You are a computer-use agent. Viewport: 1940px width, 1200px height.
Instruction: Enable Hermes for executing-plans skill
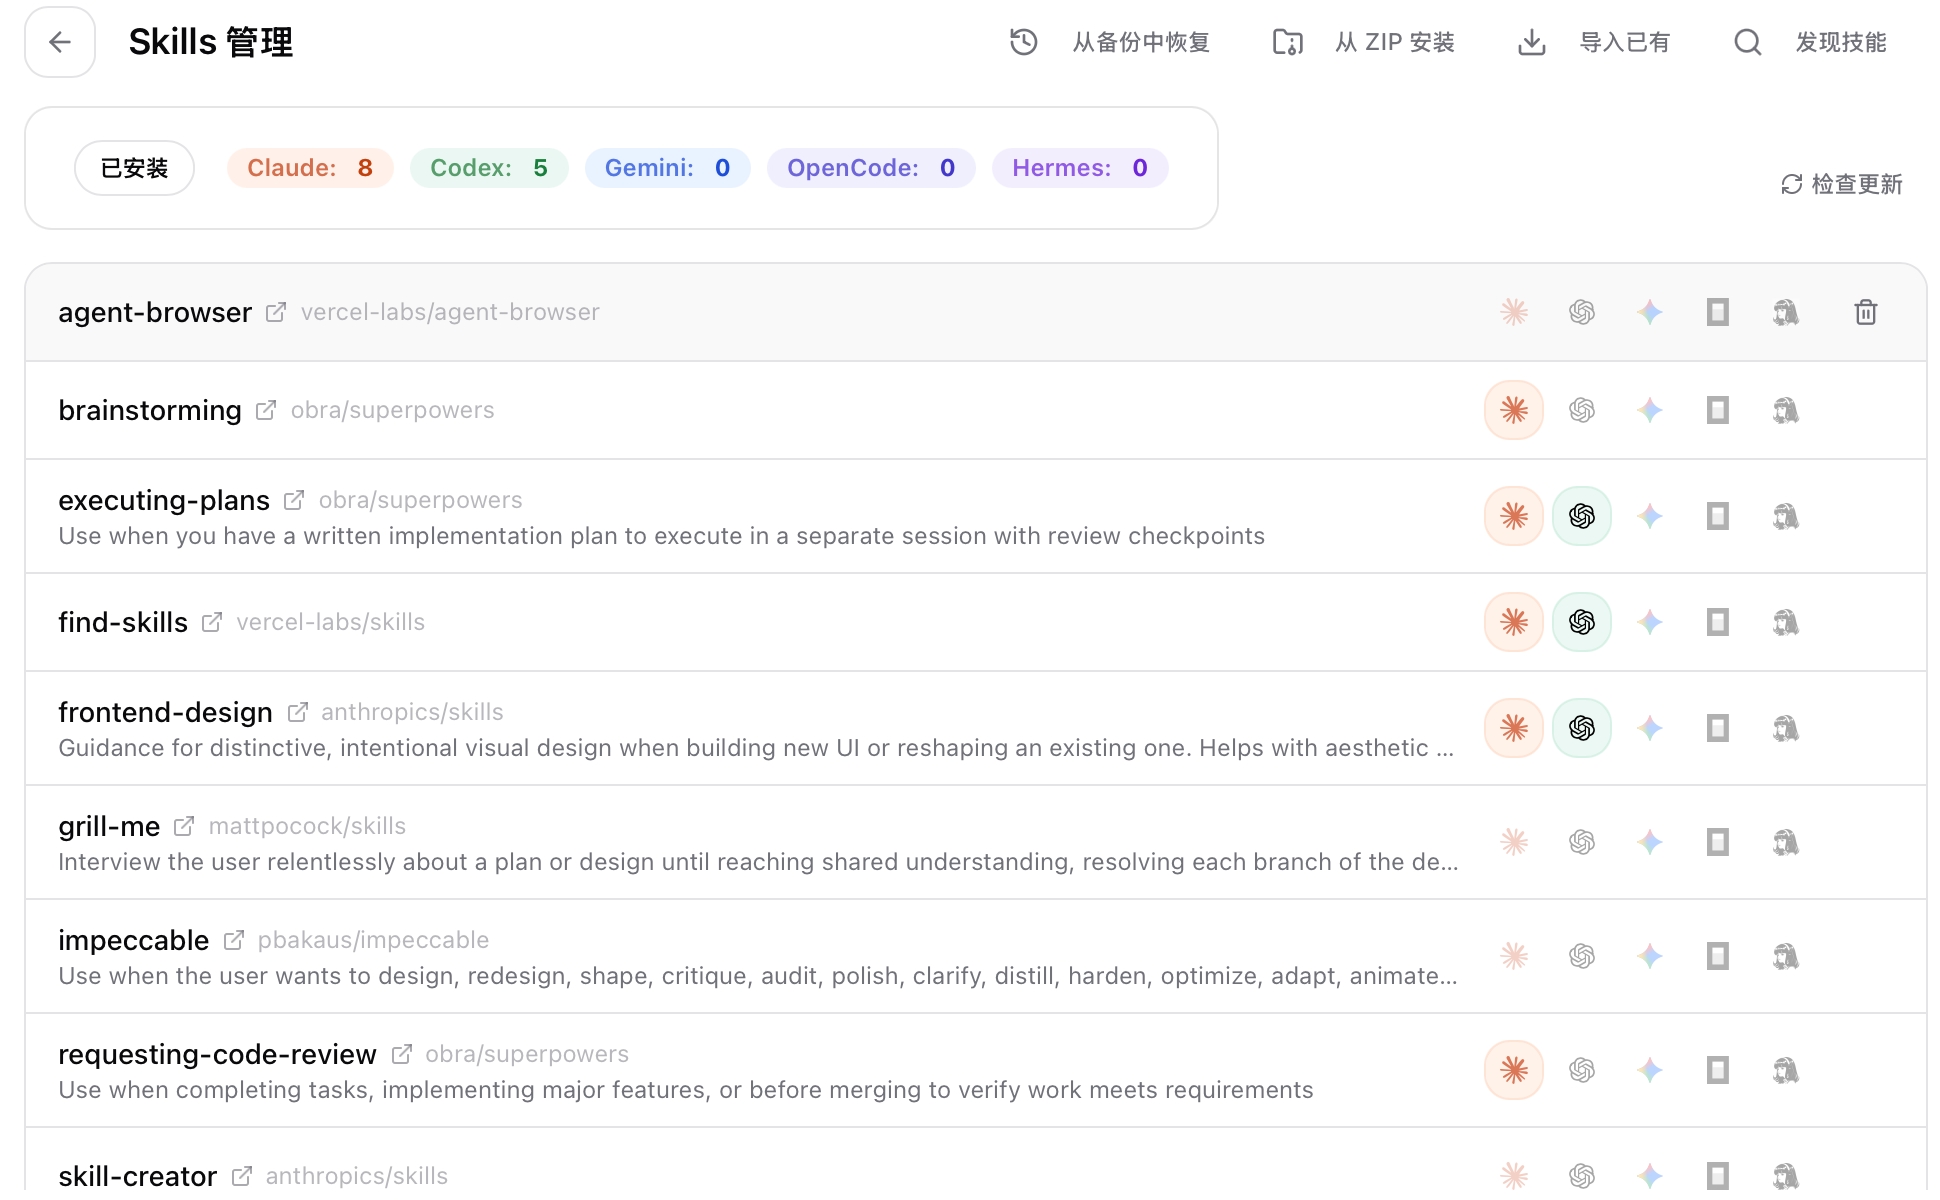coord(1786,516)
